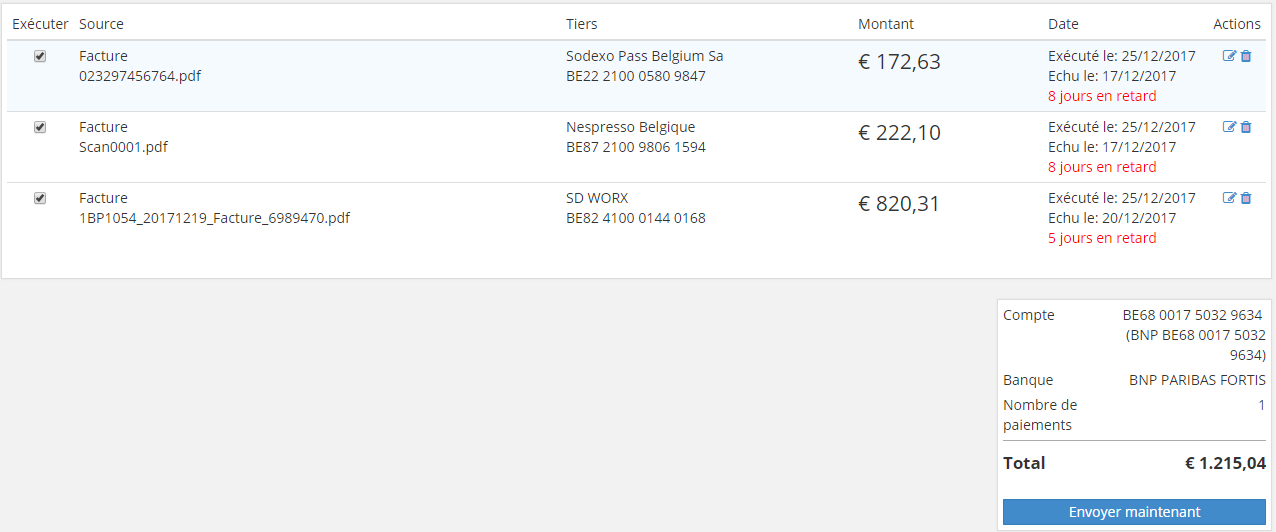1276x532 pixels.
Task: Delete the Nespresso Belgique payment
Action: coord(1246,127)
